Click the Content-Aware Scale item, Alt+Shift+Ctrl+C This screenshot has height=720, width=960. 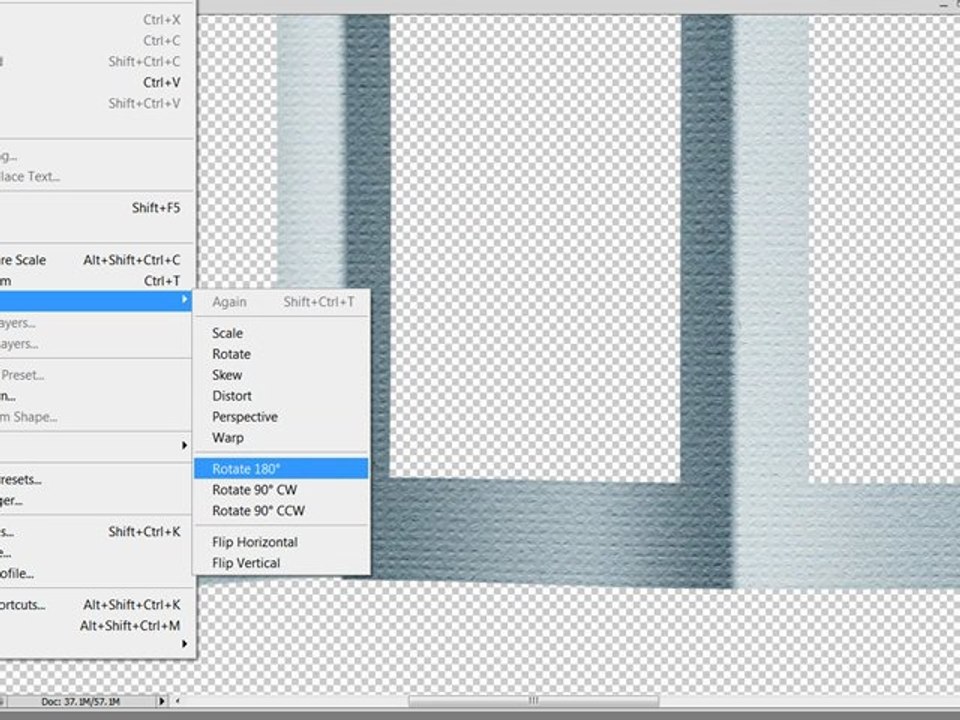[x=96, y=260]
